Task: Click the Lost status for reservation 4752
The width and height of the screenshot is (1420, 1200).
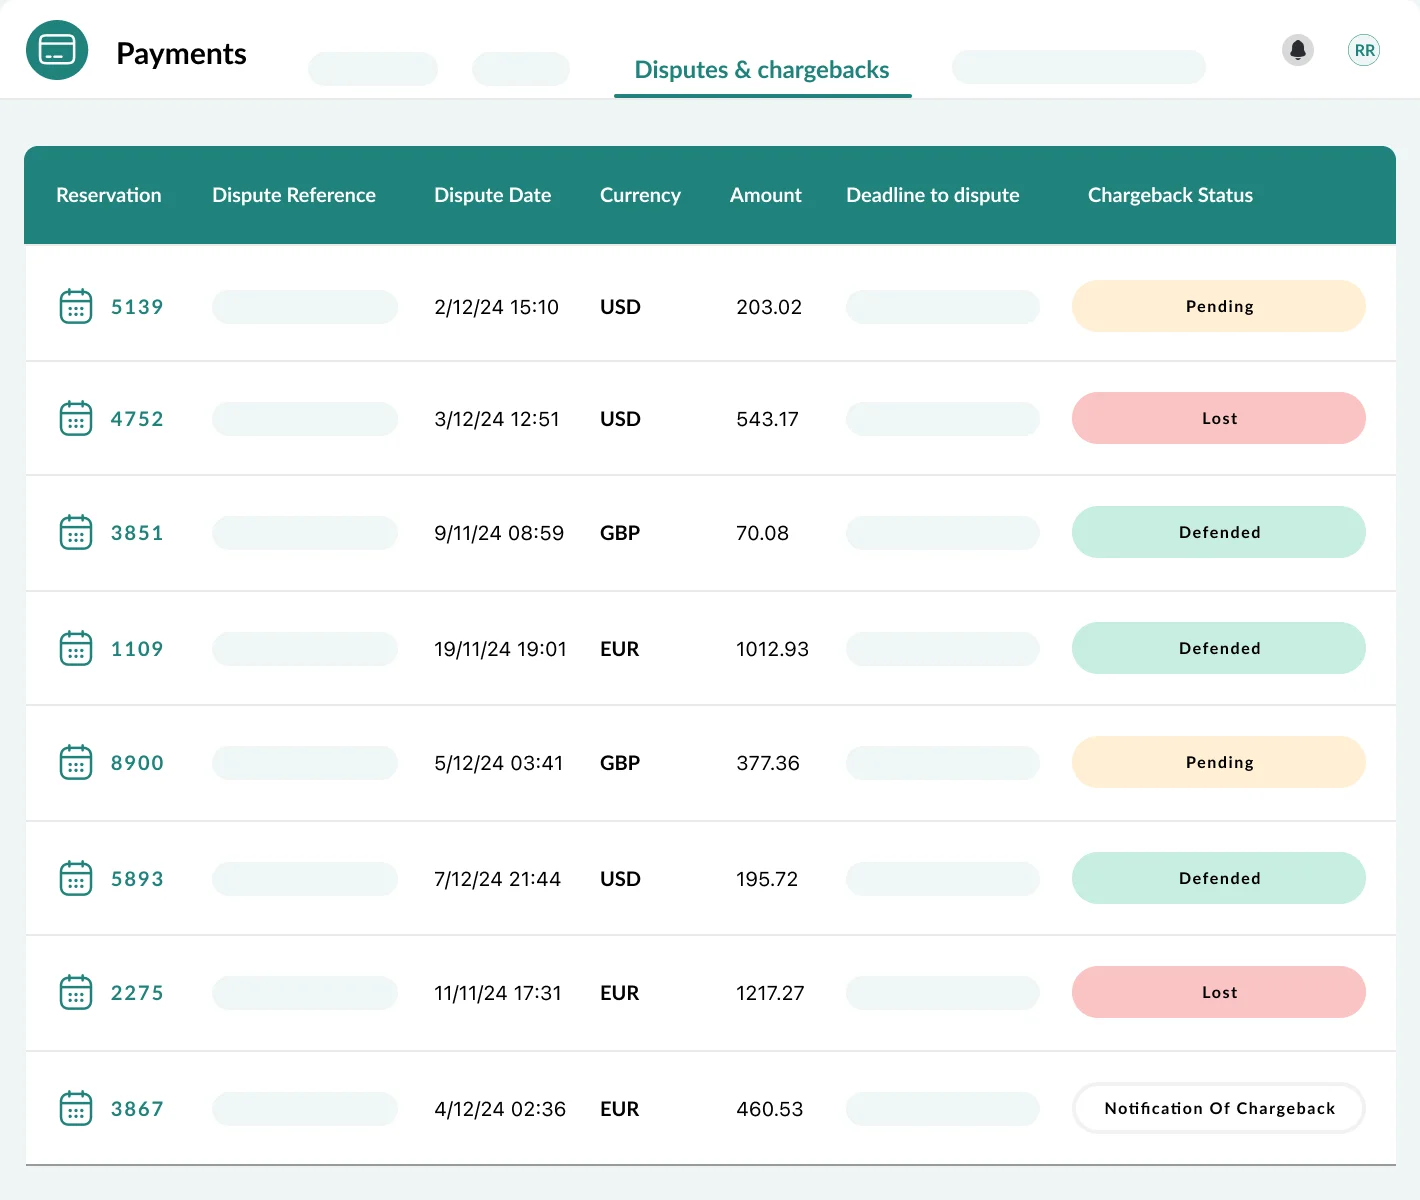Action: (1218, 418)
